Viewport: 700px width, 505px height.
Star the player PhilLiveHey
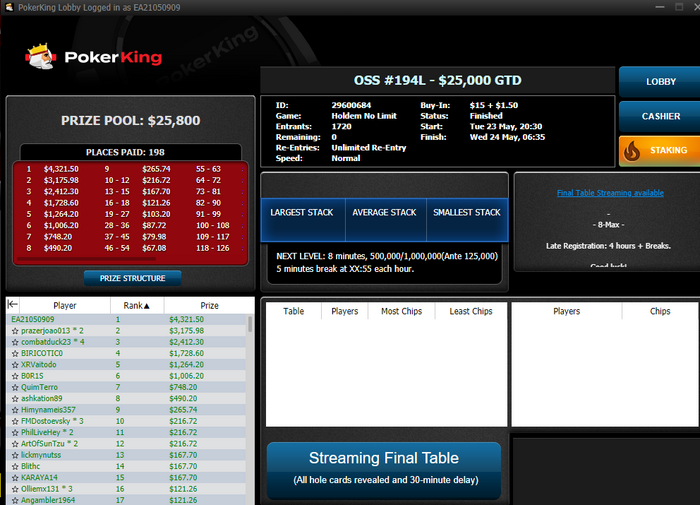click(x=15, y=433)
